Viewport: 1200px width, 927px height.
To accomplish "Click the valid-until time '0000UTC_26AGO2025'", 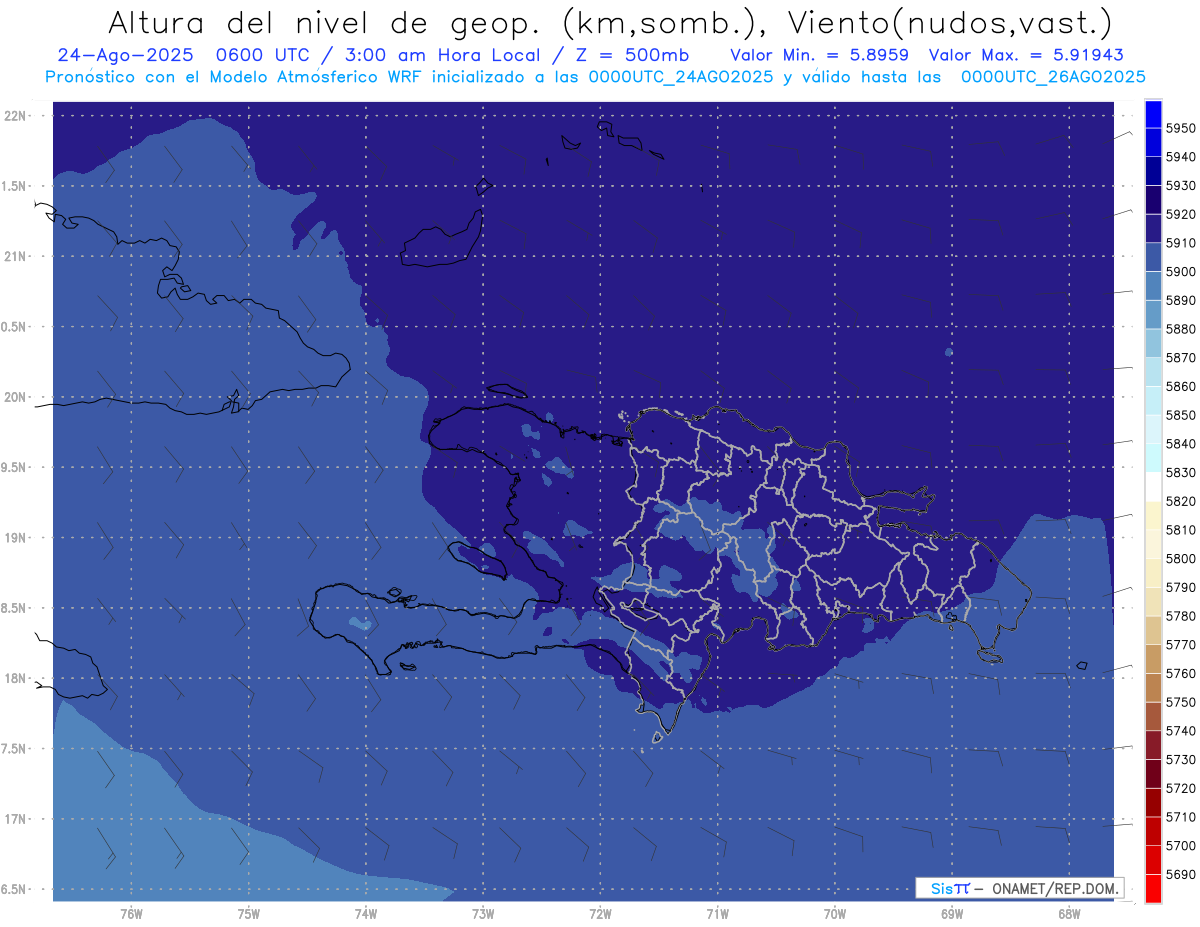I will 1053,76.
